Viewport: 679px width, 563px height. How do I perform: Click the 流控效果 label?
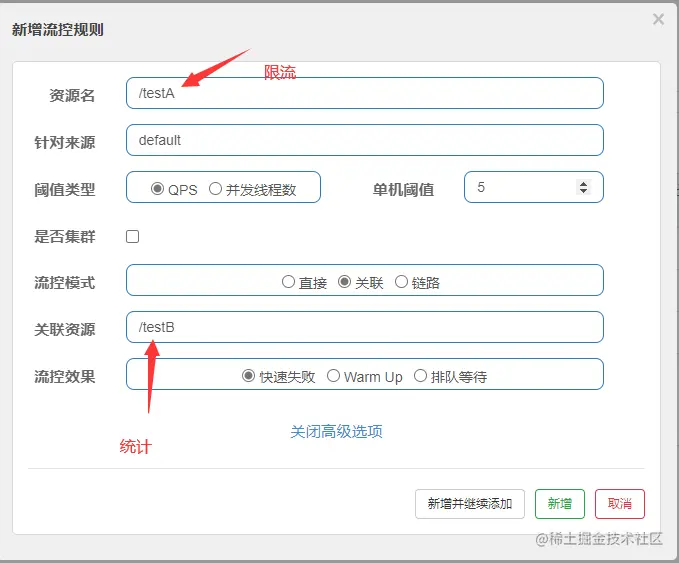[65, 376]
